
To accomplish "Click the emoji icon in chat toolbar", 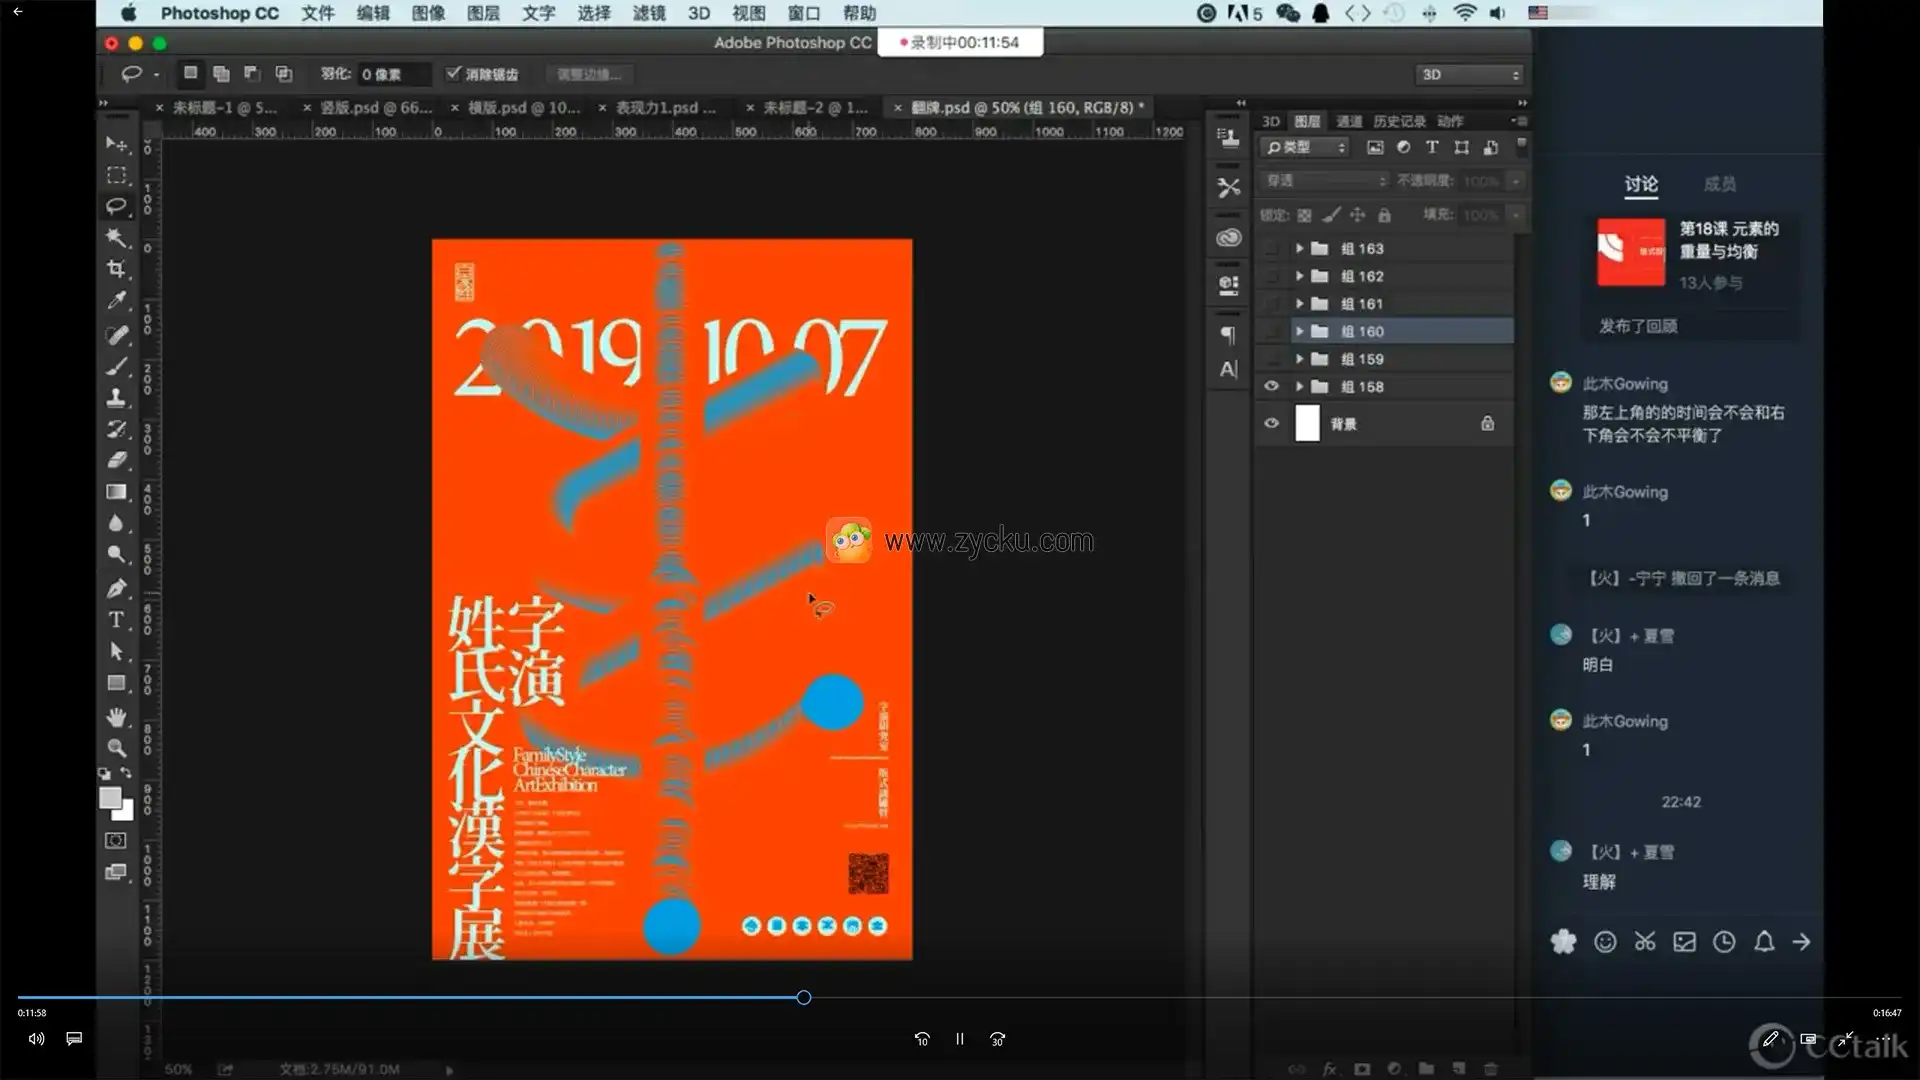I will [1605, 942].
